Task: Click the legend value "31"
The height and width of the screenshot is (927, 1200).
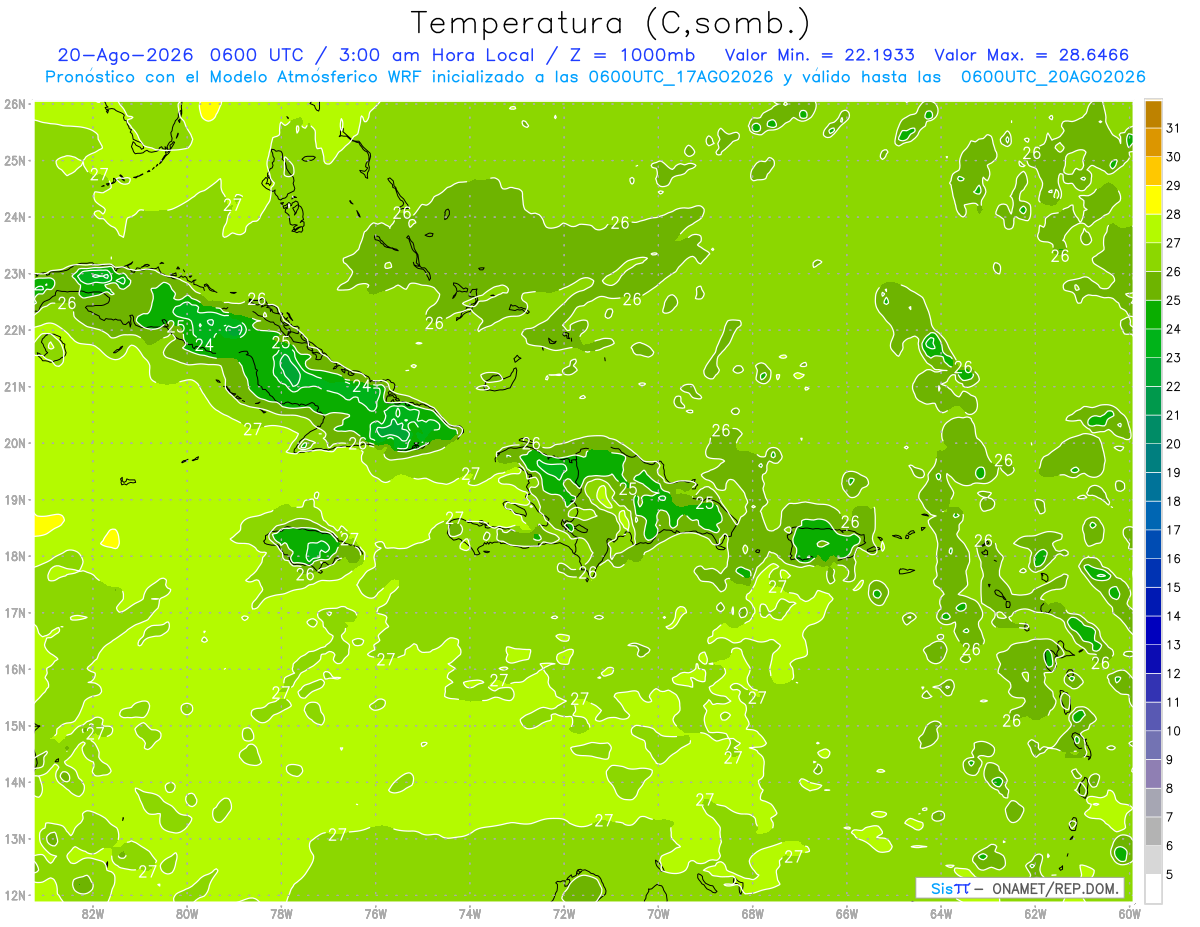Action: click(x=1173, y=128)
